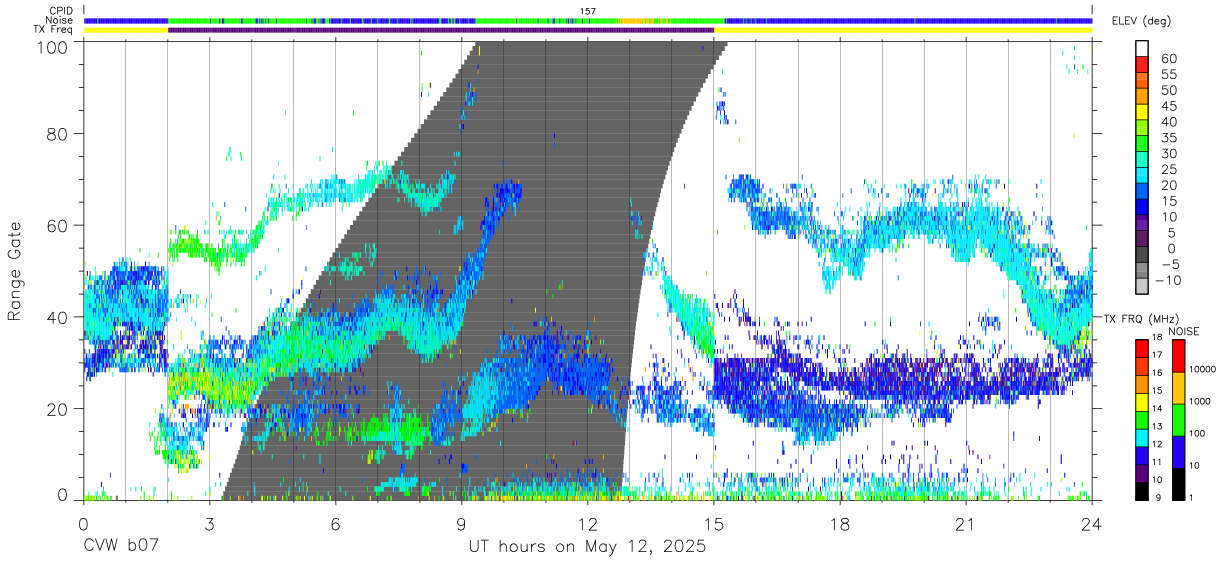
Task: Click the 'Noise' row label at top left
Action: coord(61,20)
